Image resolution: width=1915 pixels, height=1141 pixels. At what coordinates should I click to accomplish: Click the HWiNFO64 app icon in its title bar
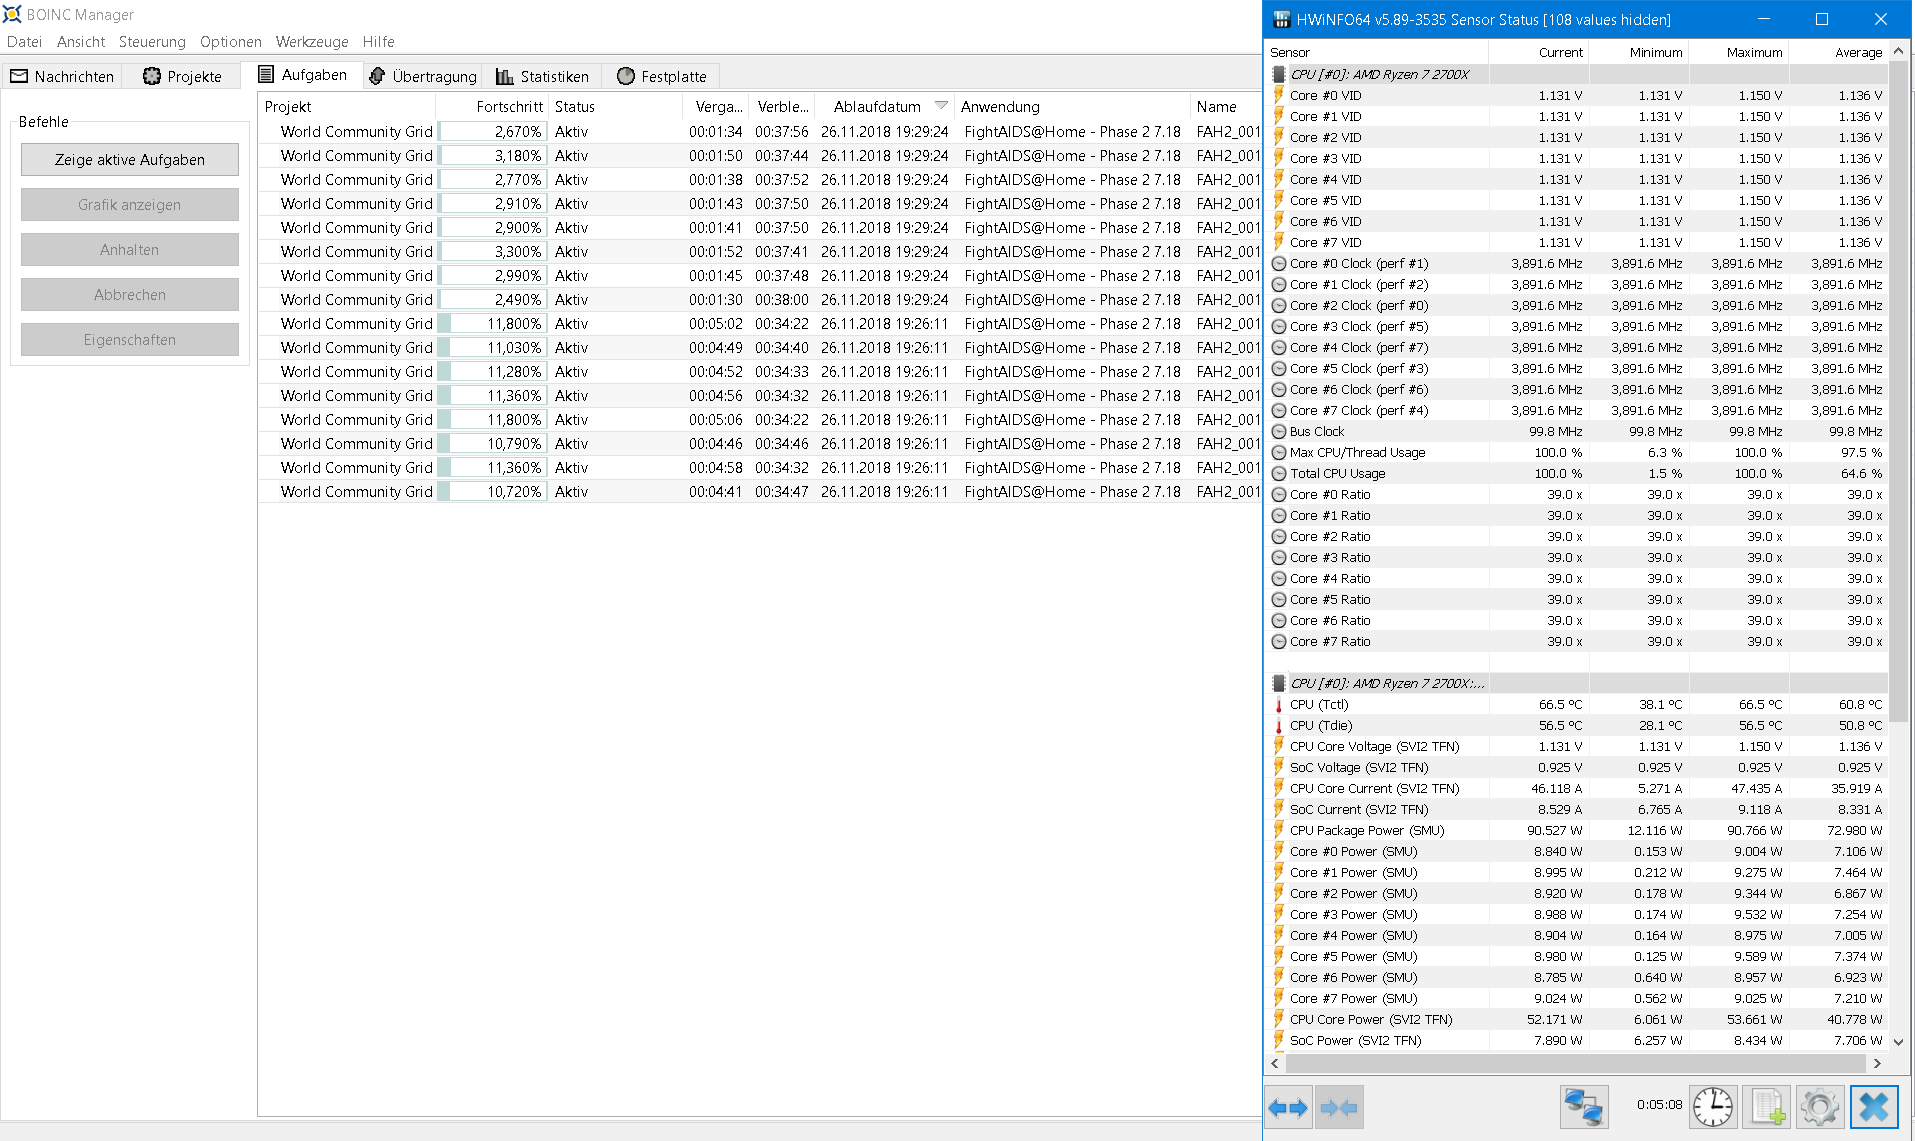(1281, 19)
